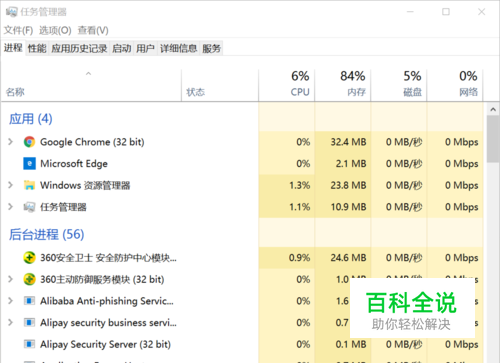
Task: Switch to the 服务 tab
Action: (211, 49)
